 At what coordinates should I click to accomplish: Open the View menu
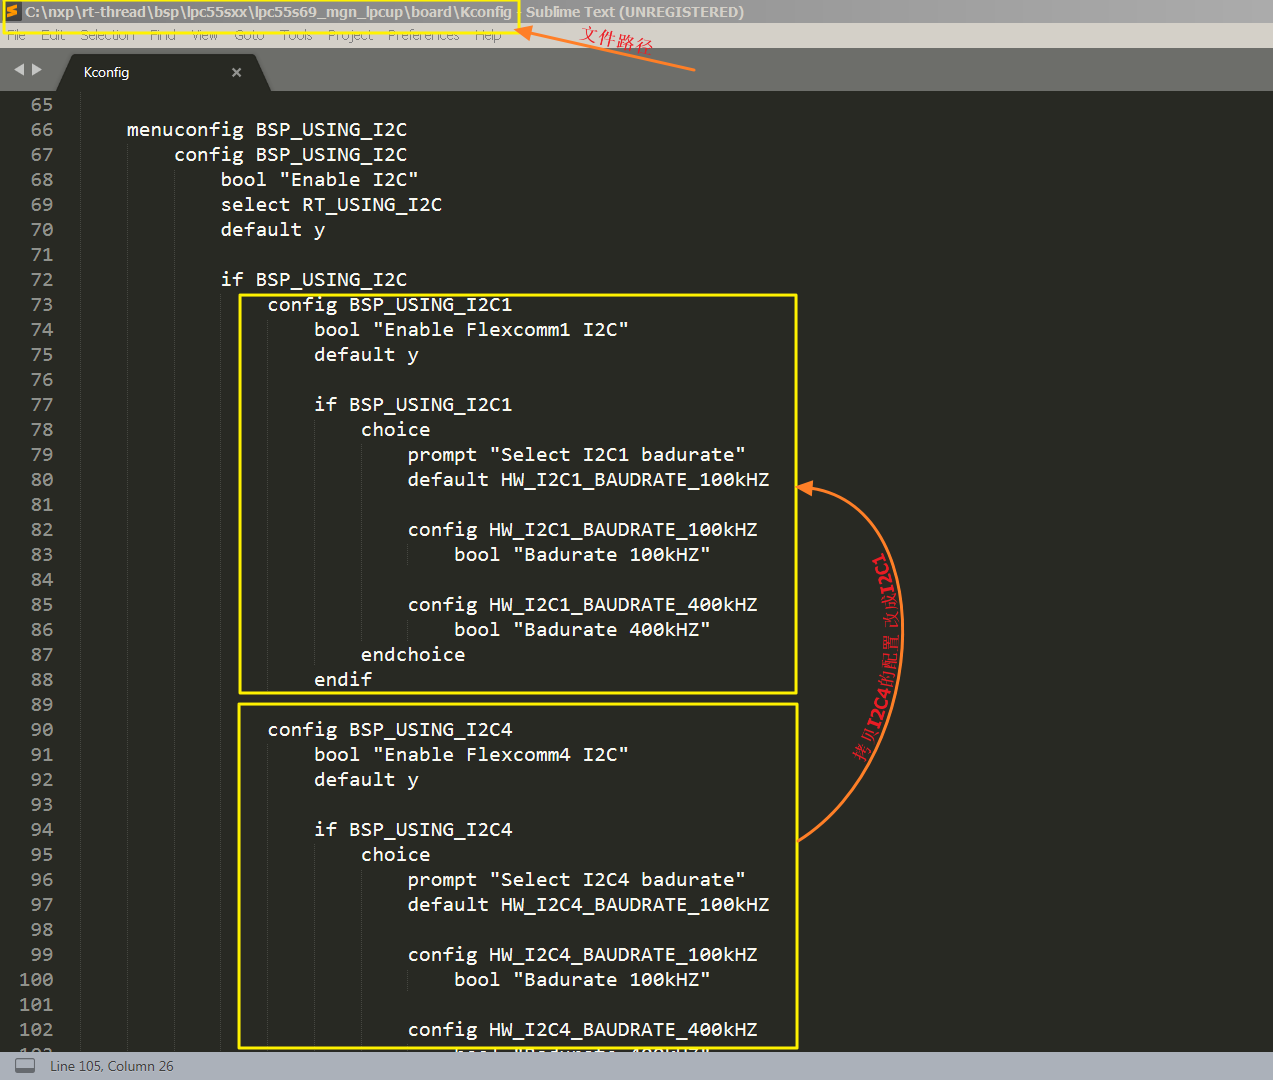(x=204, y=35)
